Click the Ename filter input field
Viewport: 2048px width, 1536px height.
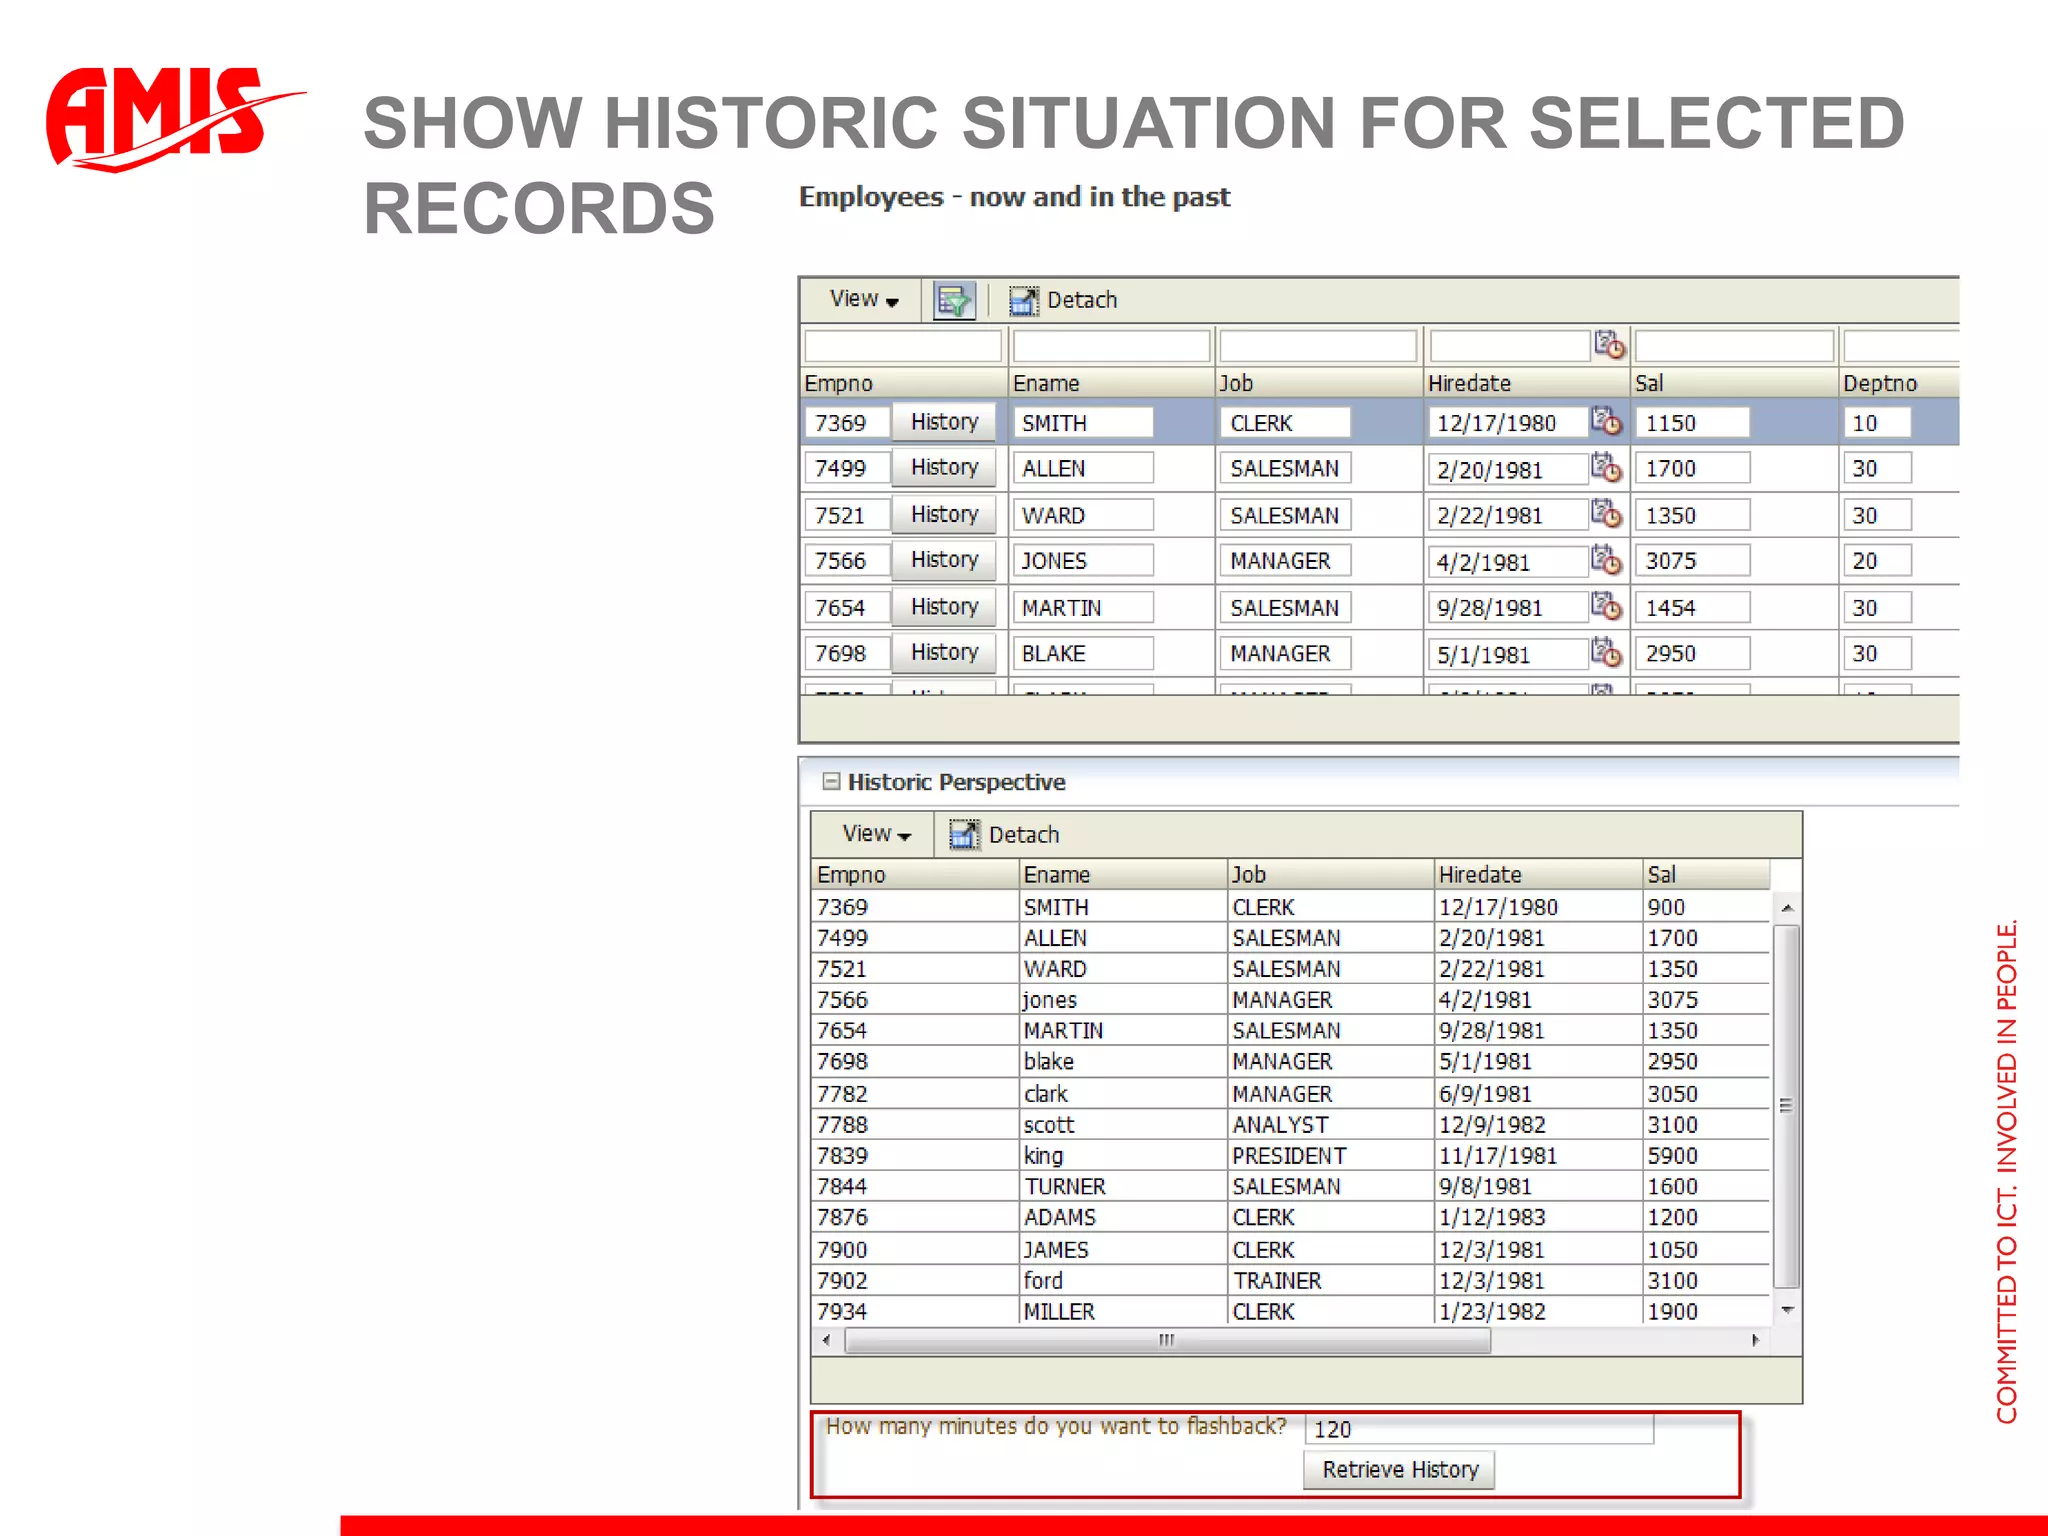[1110, 346]
